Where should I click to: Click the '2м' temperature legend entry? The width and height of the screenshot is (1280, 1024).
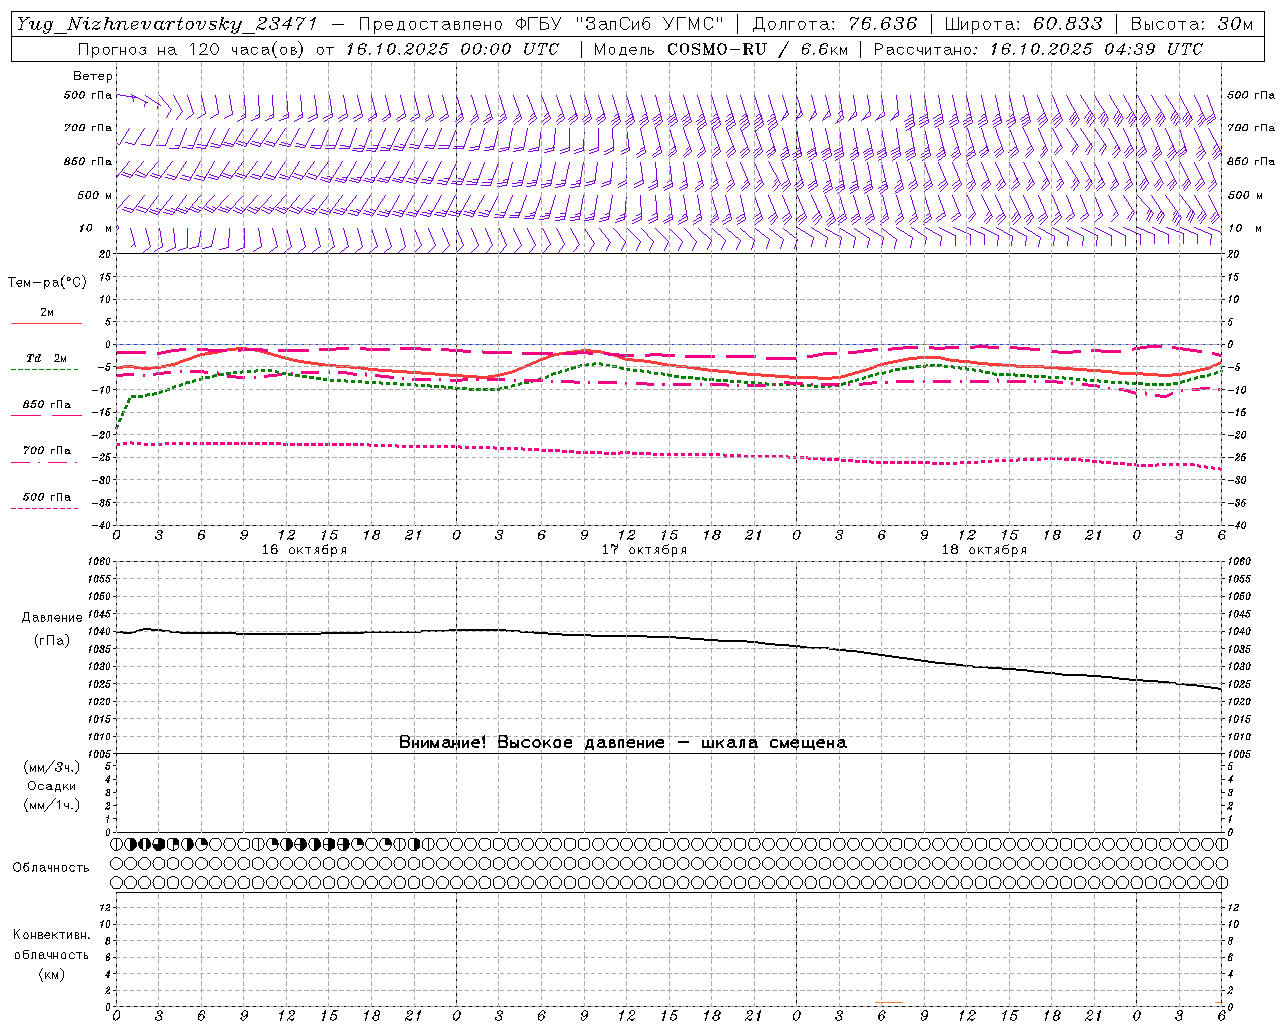47,313
